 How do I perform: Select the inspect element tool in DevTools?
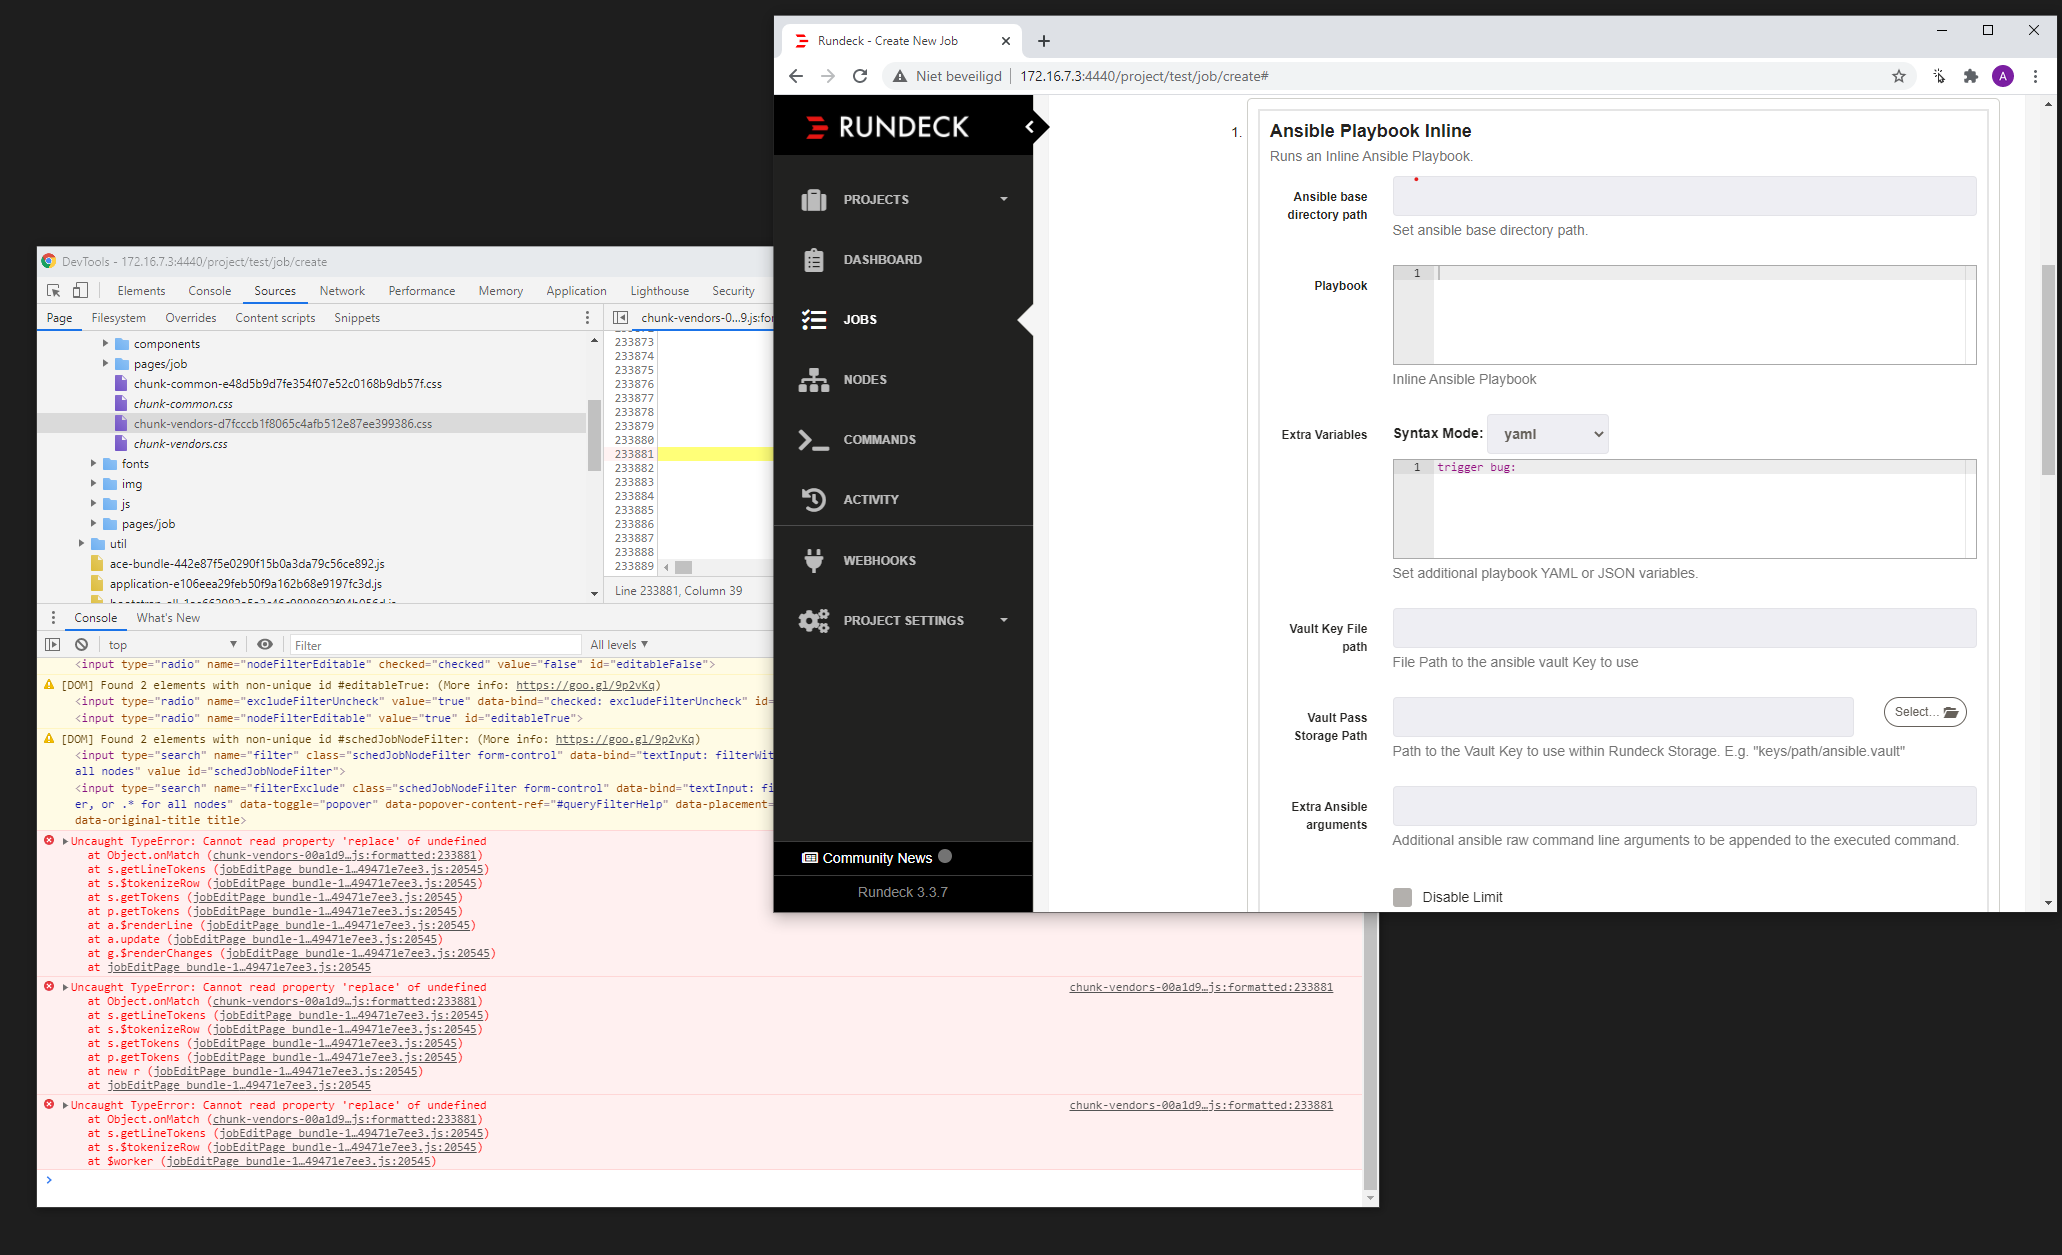(x=53, y=290)
